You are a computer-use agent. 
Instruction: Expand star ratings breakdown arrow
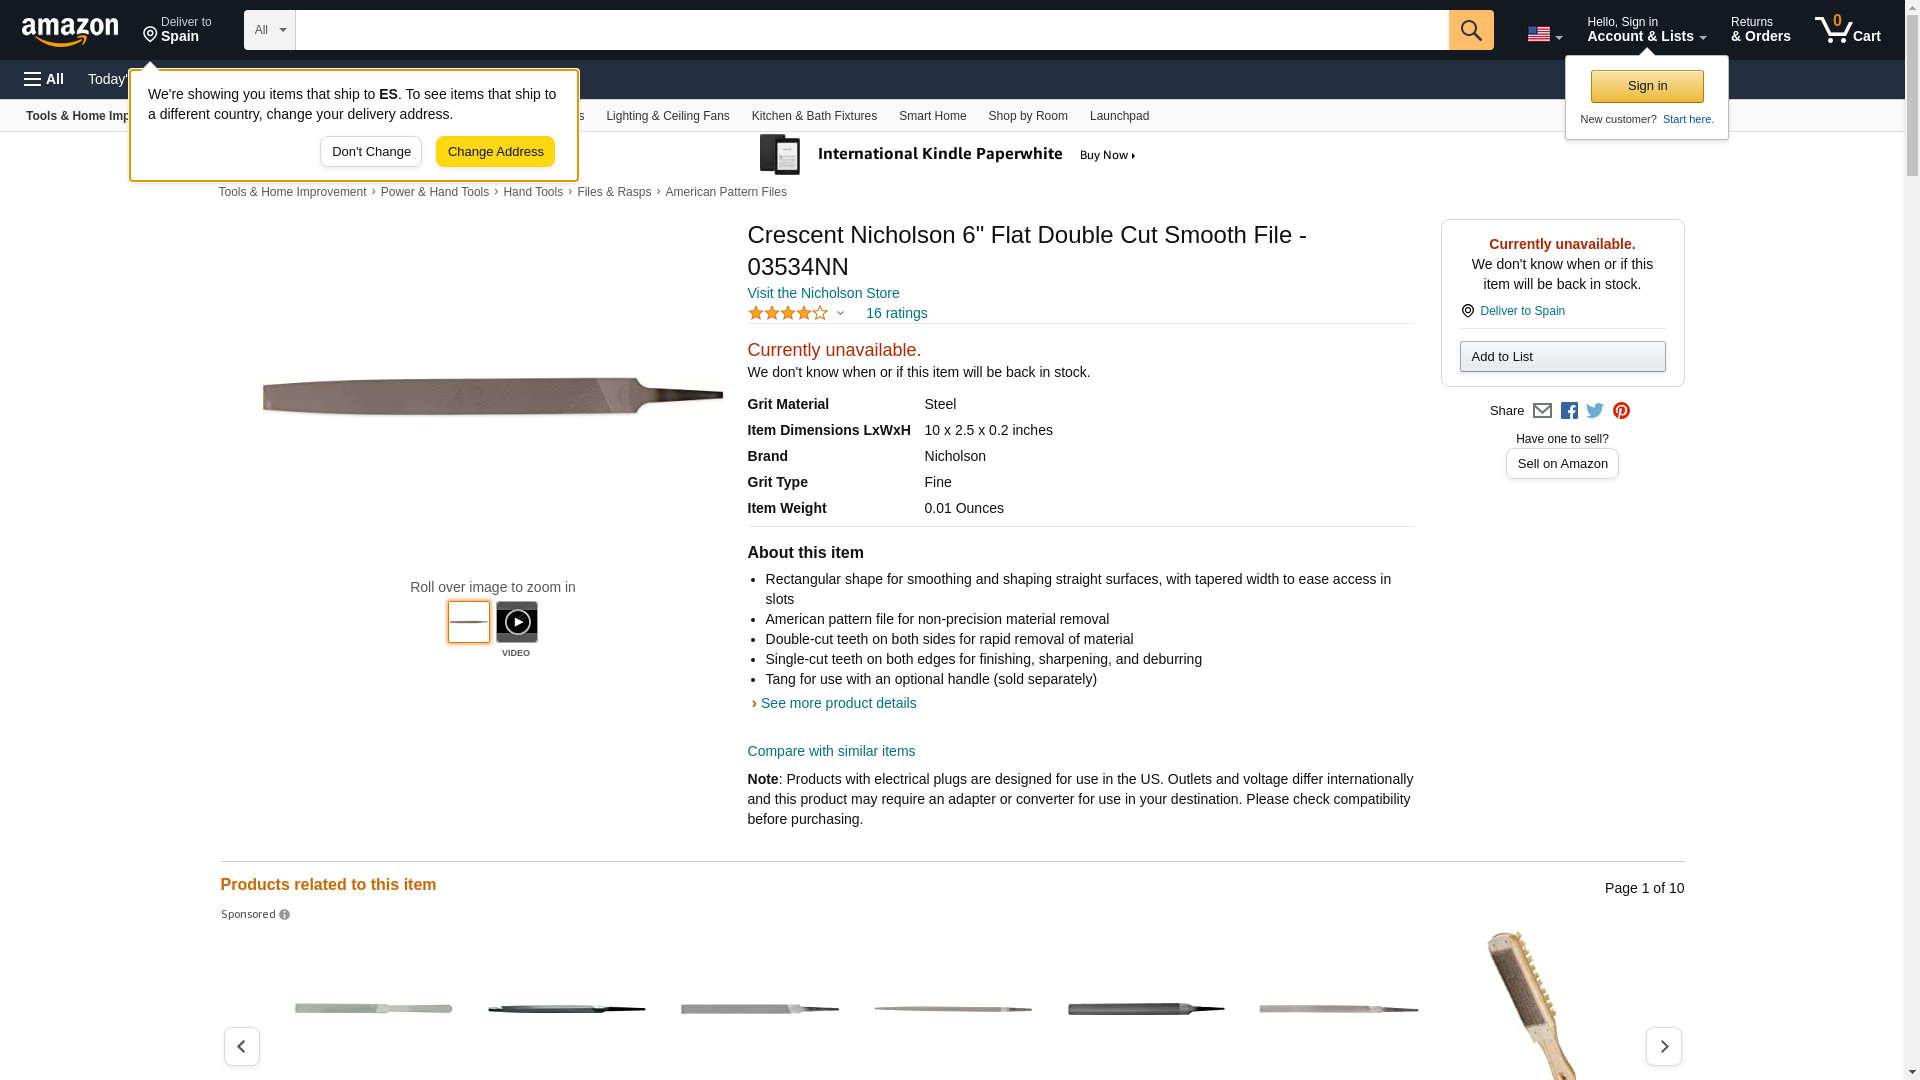(840, 313)
